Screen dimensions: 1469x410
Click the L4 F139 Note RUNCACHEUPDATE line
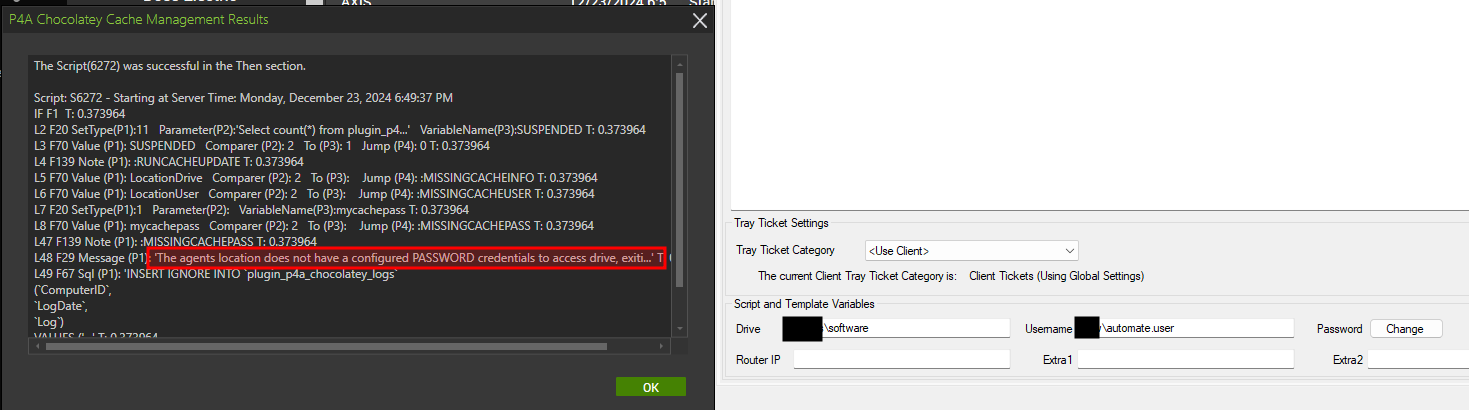point(169,162)
